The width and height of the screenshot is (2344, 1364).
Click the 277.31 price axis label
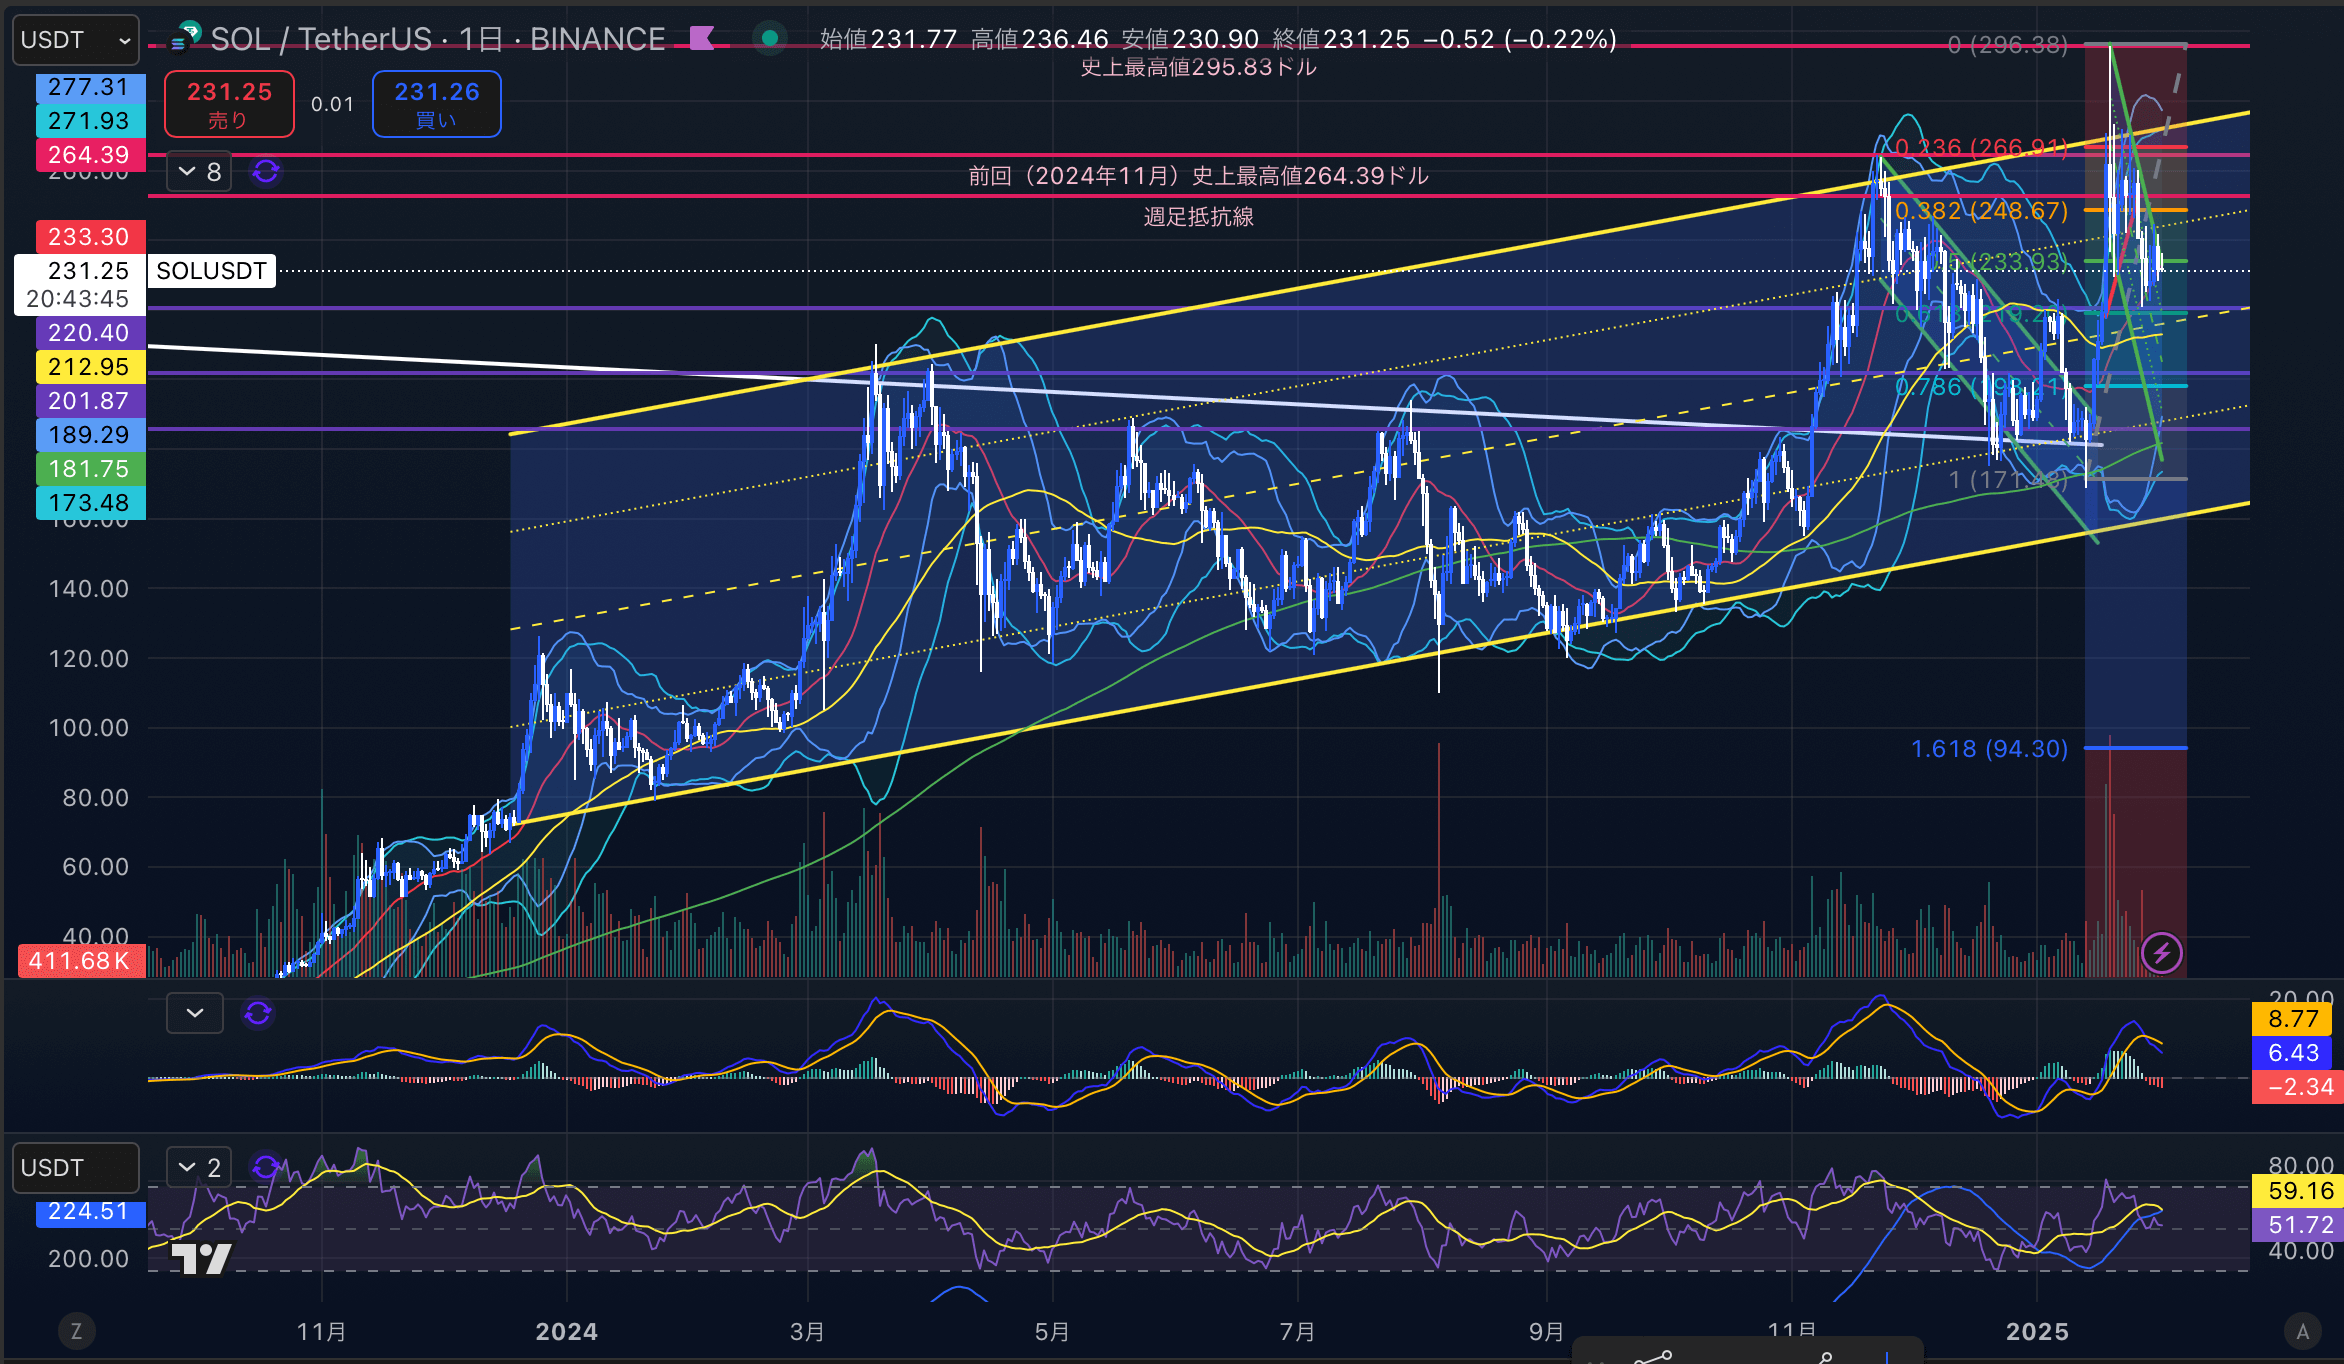point(90,87)
